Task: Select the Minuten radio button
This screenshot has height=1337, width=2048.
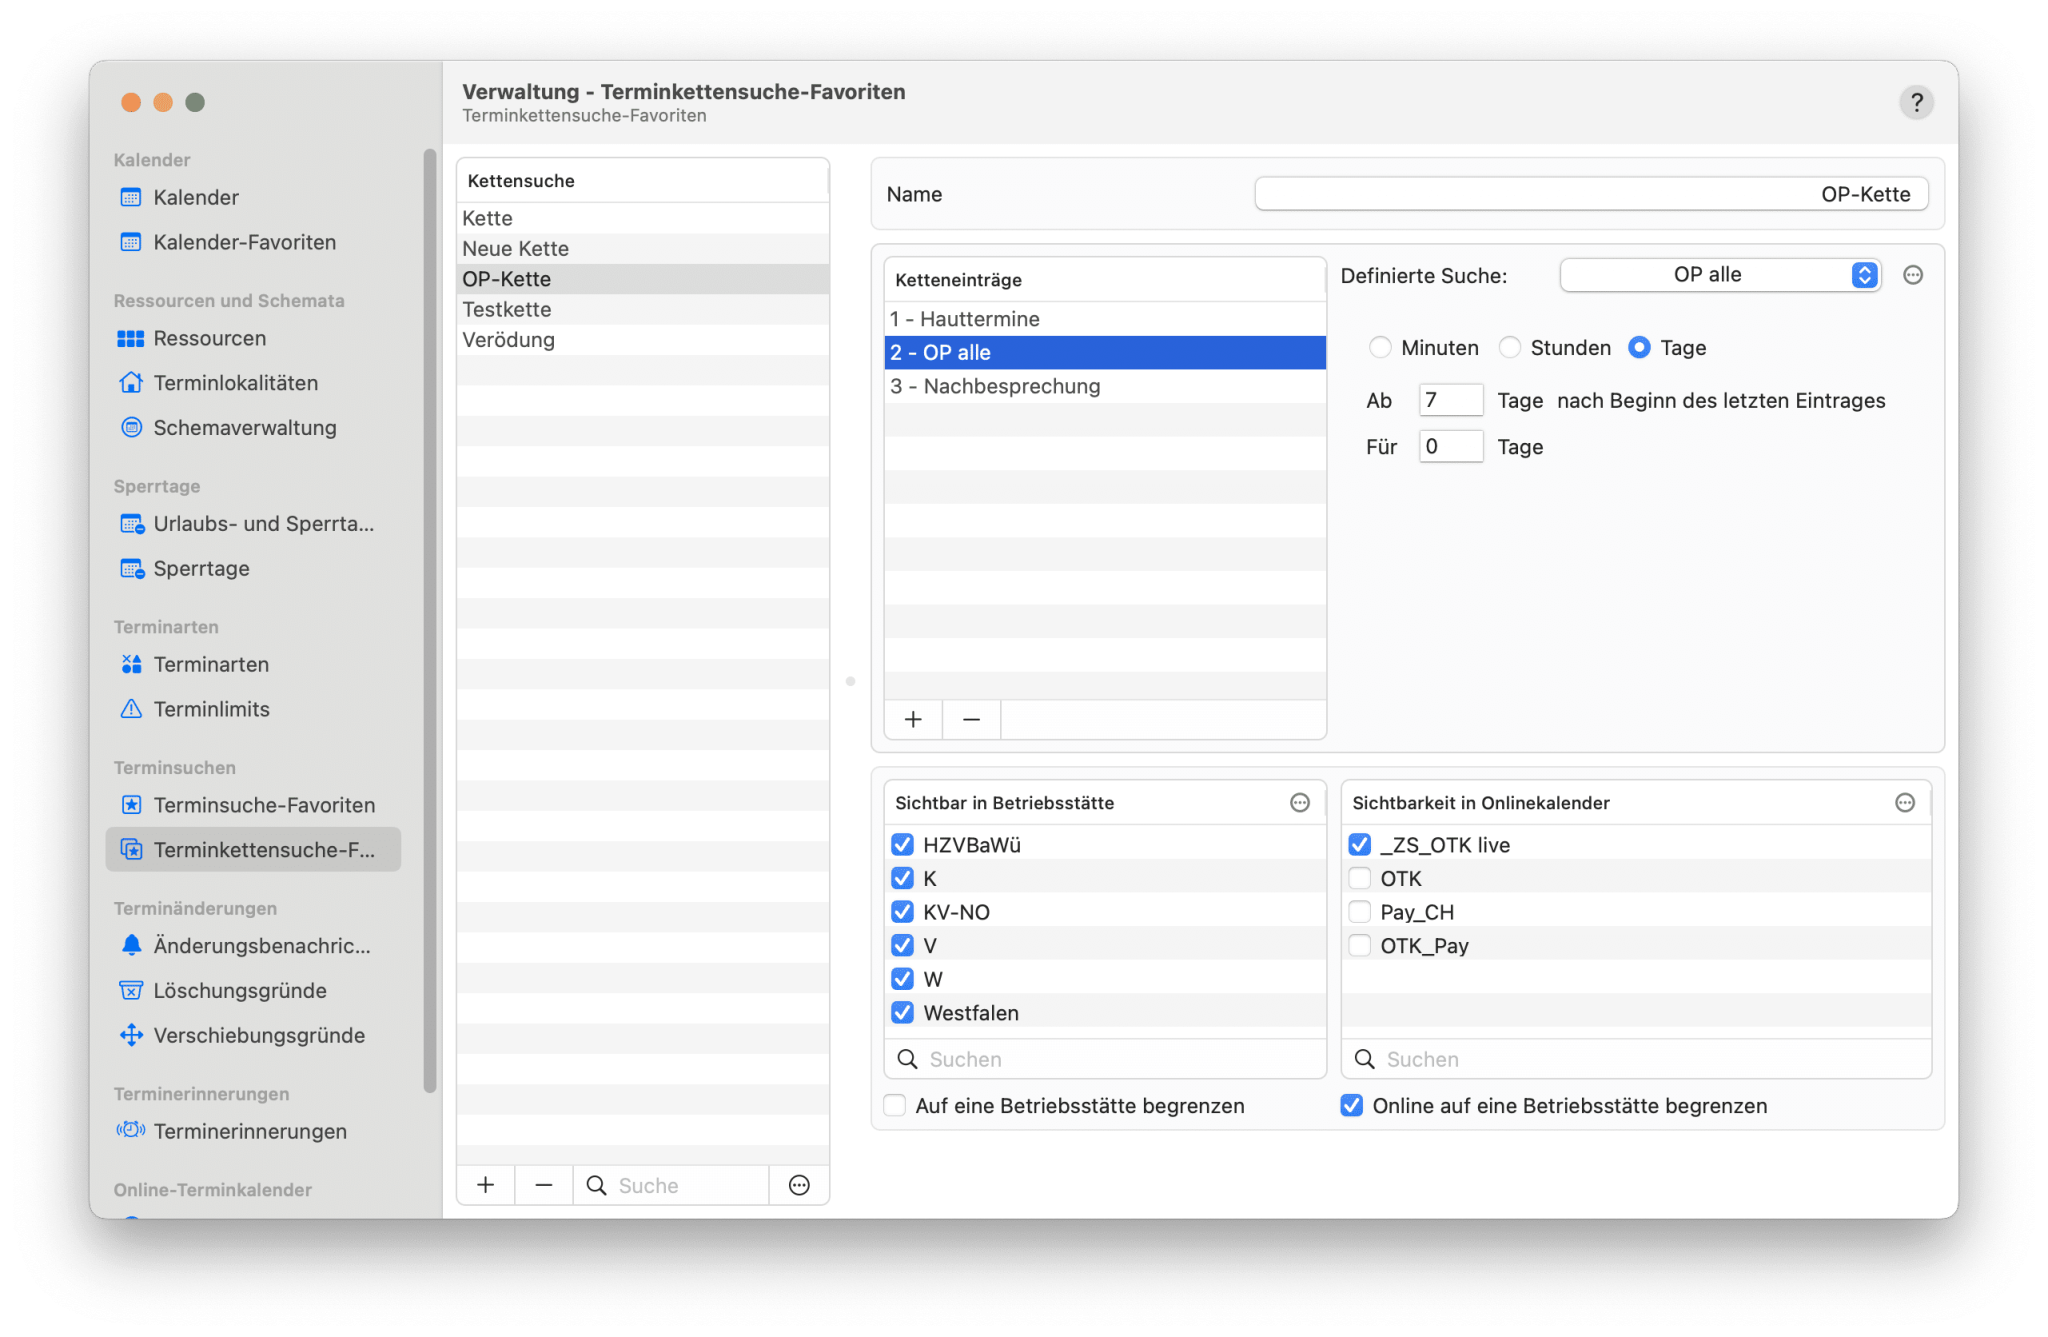Action: 1380,348
